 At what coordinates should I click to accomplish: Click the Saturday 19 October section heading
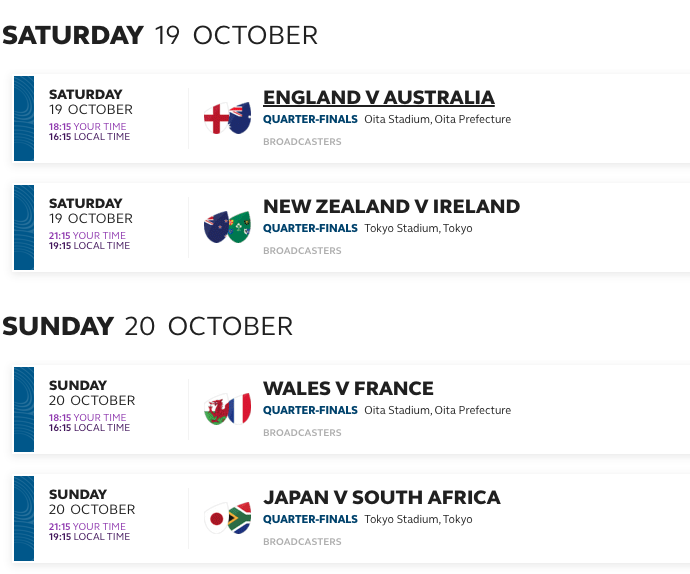click(x=160, y=35)
